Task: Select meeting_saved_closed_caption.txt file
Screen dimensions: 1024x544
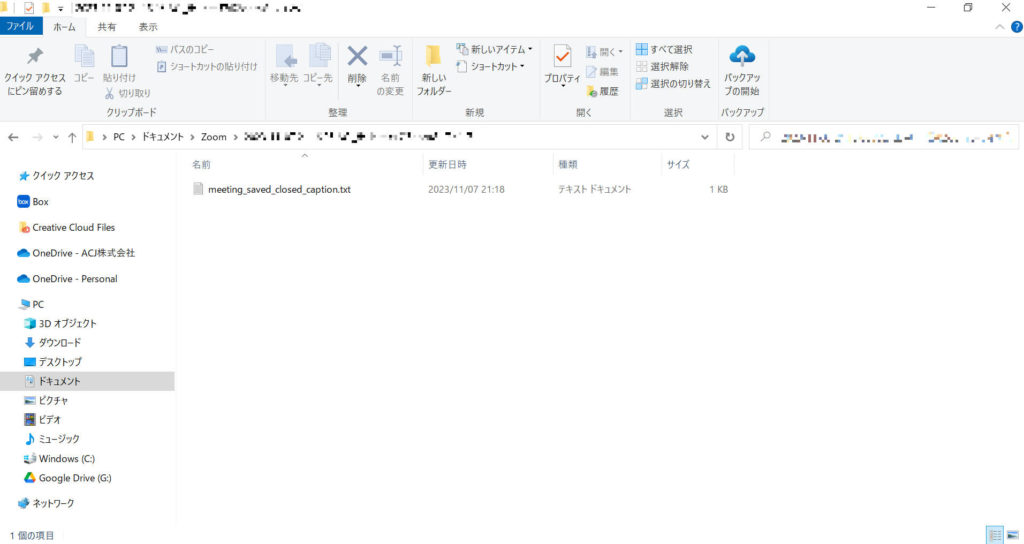Action: pos(278,189)
